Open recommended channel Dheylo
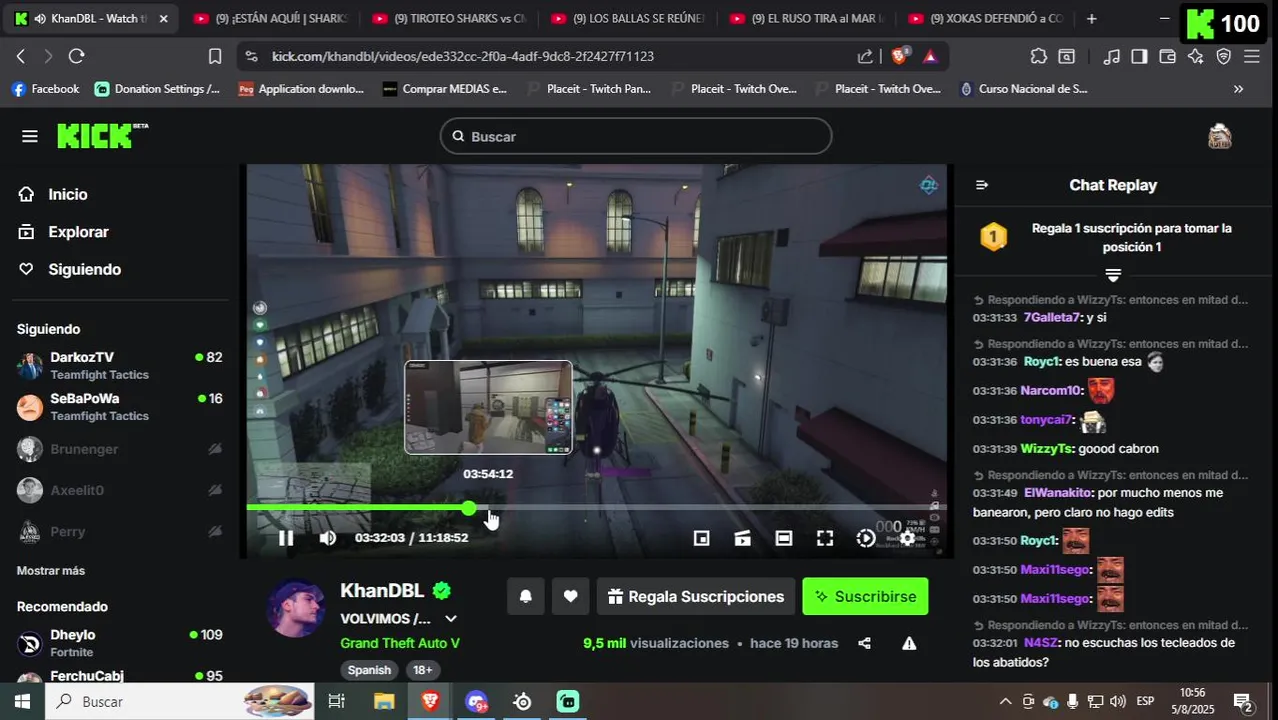The height and width of the screenshot is (720, 1278). (x=120, y=643)
